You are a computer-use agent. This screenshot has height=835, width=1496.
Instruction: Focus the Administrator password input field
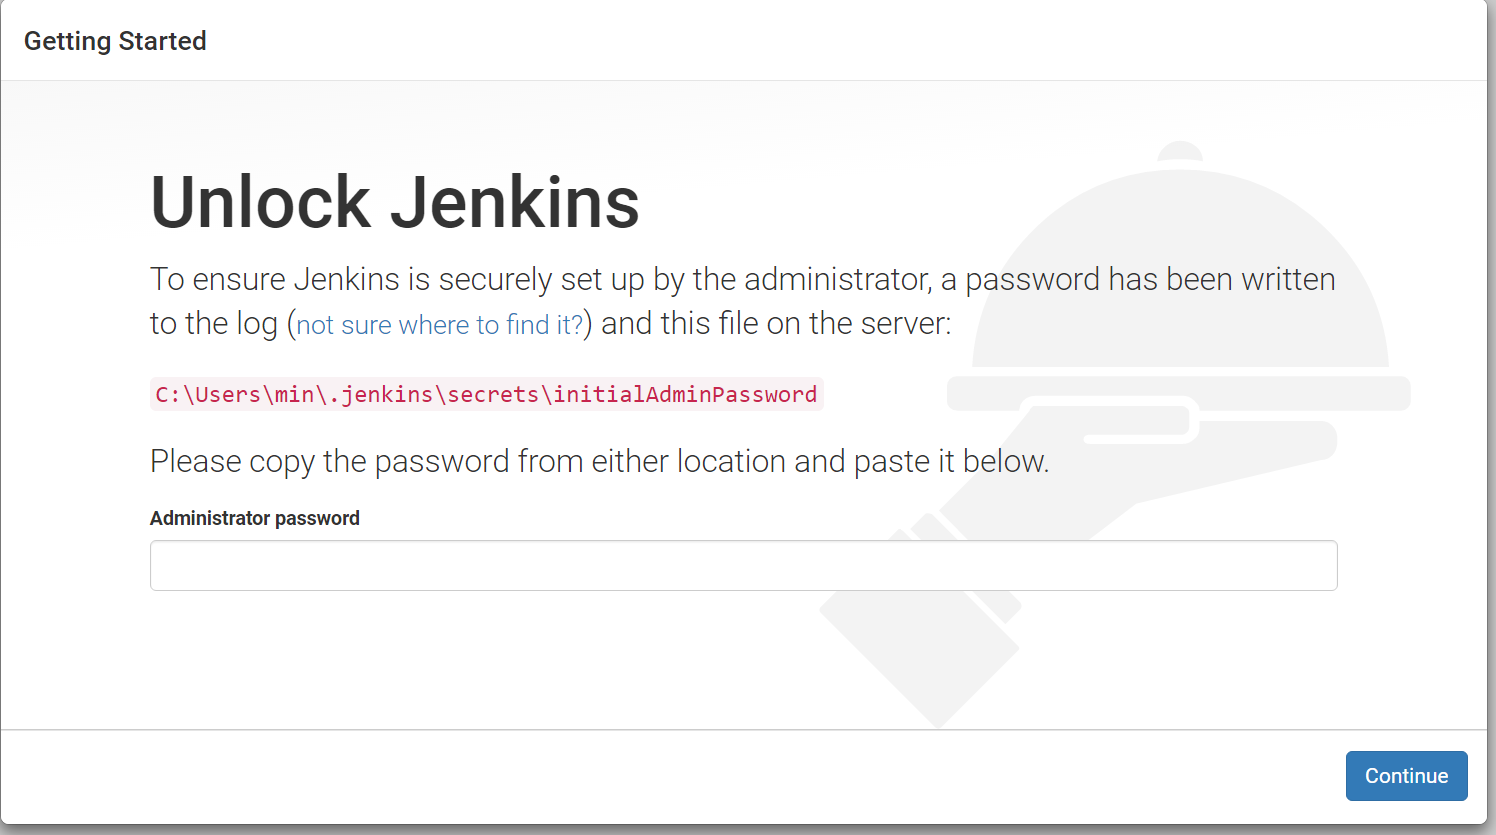[743, 566]
